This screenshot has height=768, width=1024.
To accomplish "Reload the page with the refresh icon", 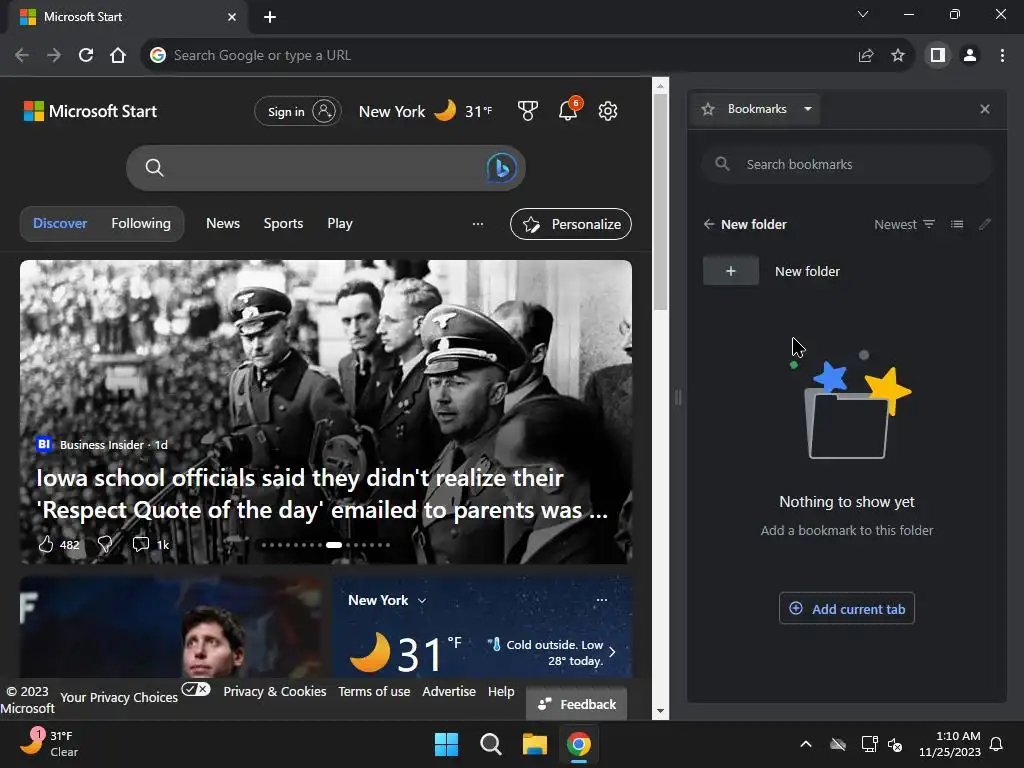I will 86,56.
